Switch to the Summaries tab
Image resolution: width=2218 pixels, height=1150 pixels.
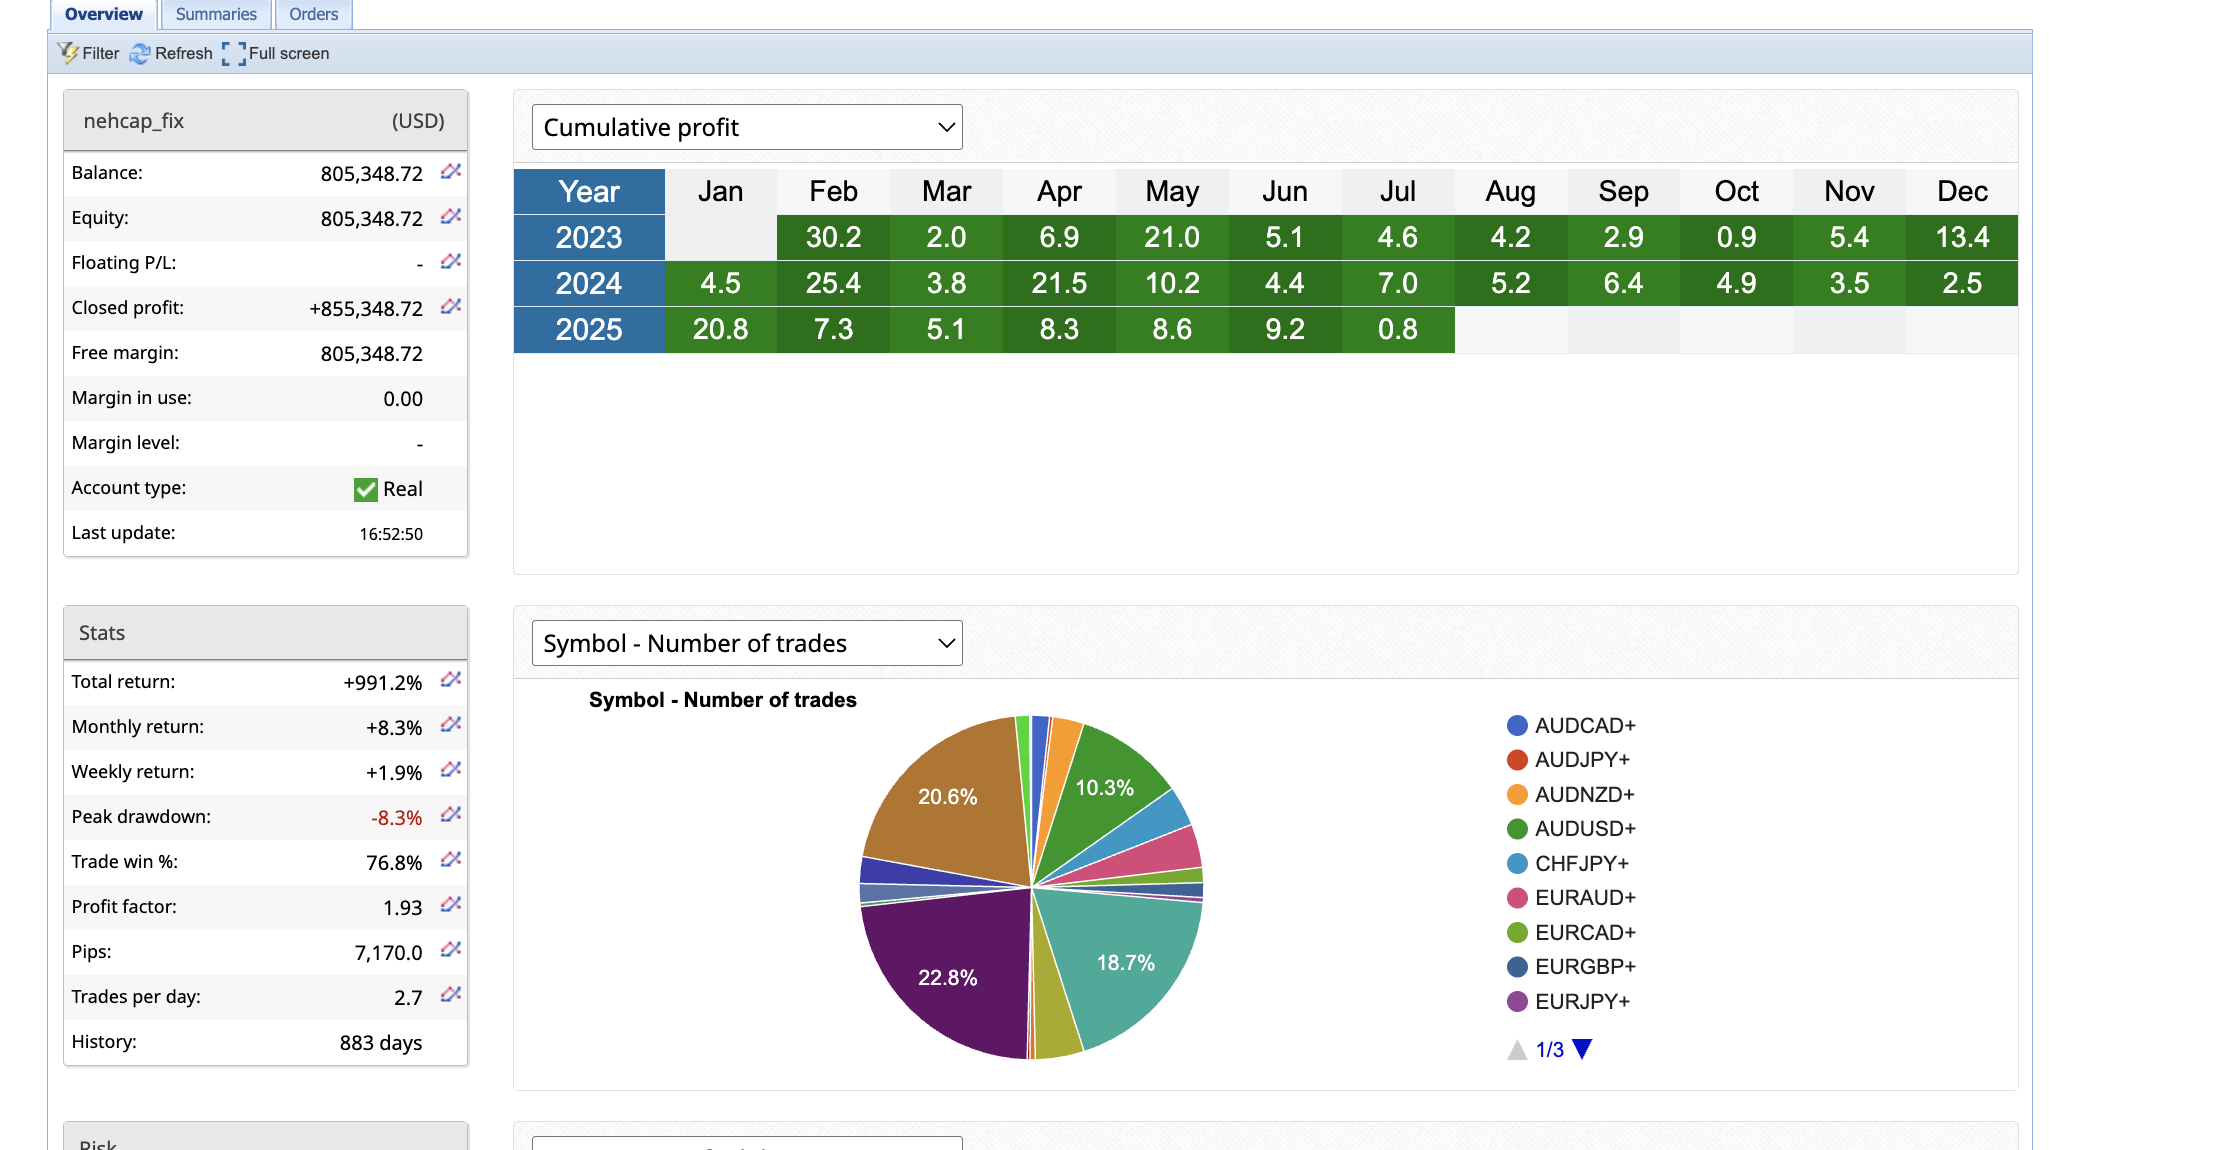click(216, 14)
